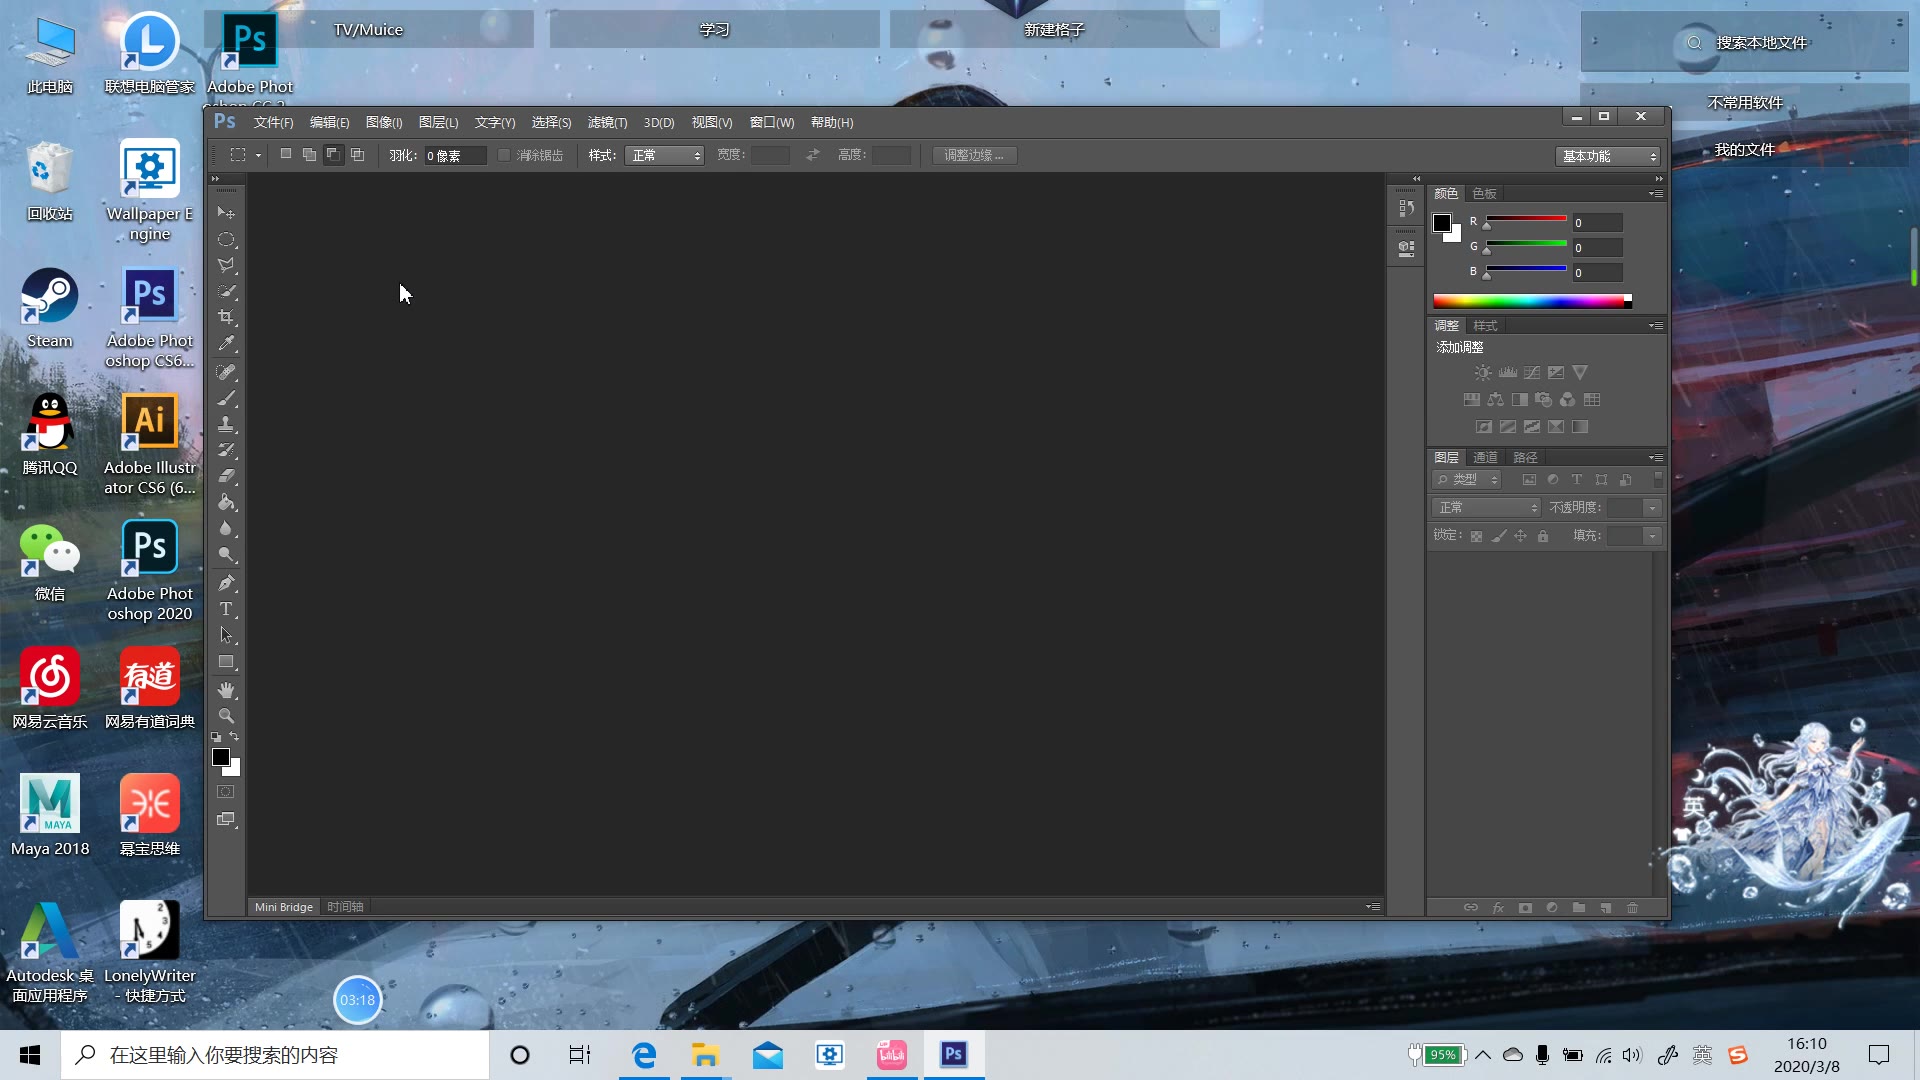Toggle the 消除锯齿 anti-alias checkbox
Screen dimensions: 1920x1080
(x=504, y=155)
